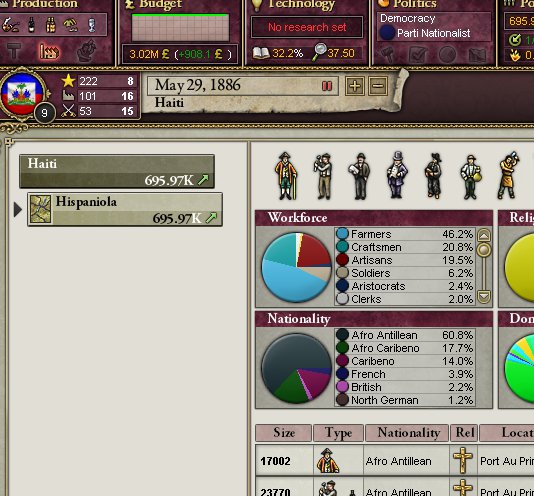Select Haiti country entry in list

[x=117, y=171]
